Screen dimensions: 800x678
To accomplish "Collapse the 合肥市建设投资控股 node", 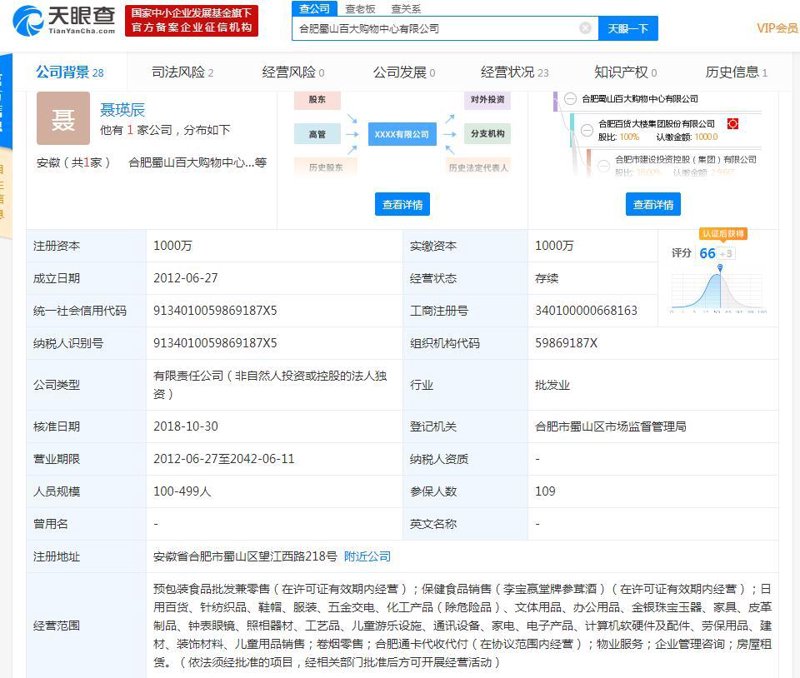I will [604, 165].
